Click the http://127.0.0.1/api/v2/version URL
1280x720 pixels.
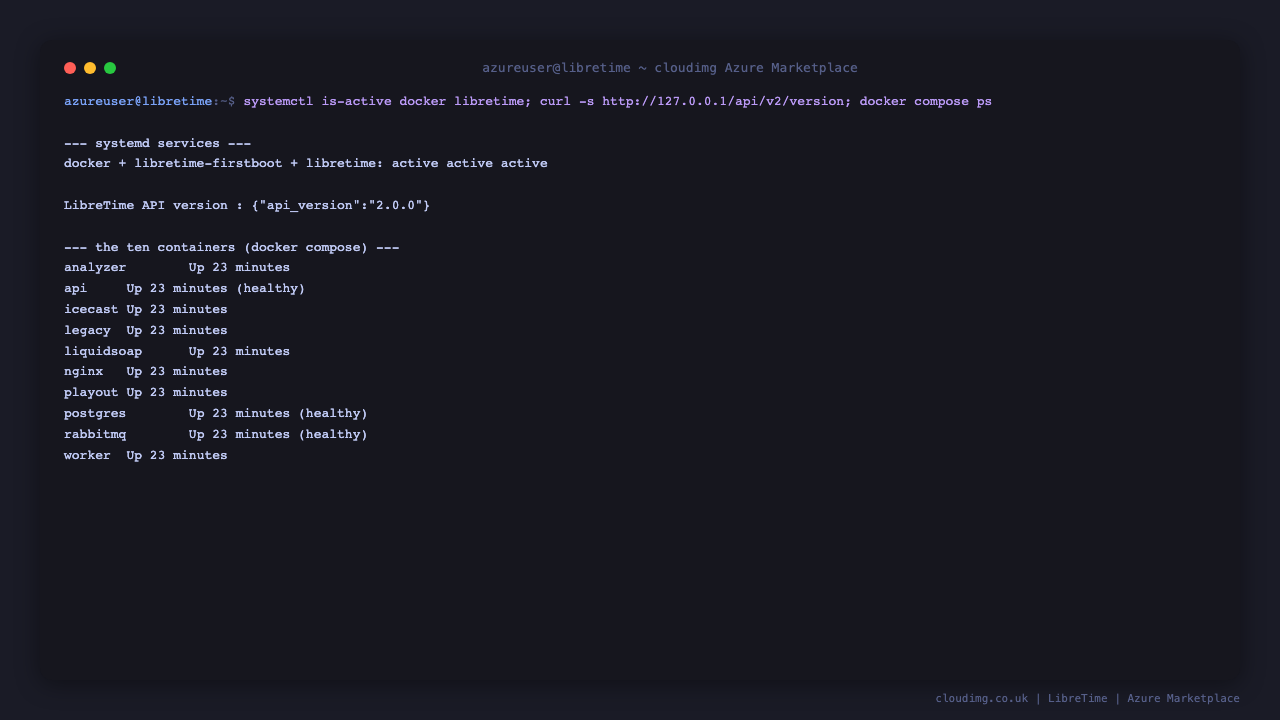coord(723,101)
